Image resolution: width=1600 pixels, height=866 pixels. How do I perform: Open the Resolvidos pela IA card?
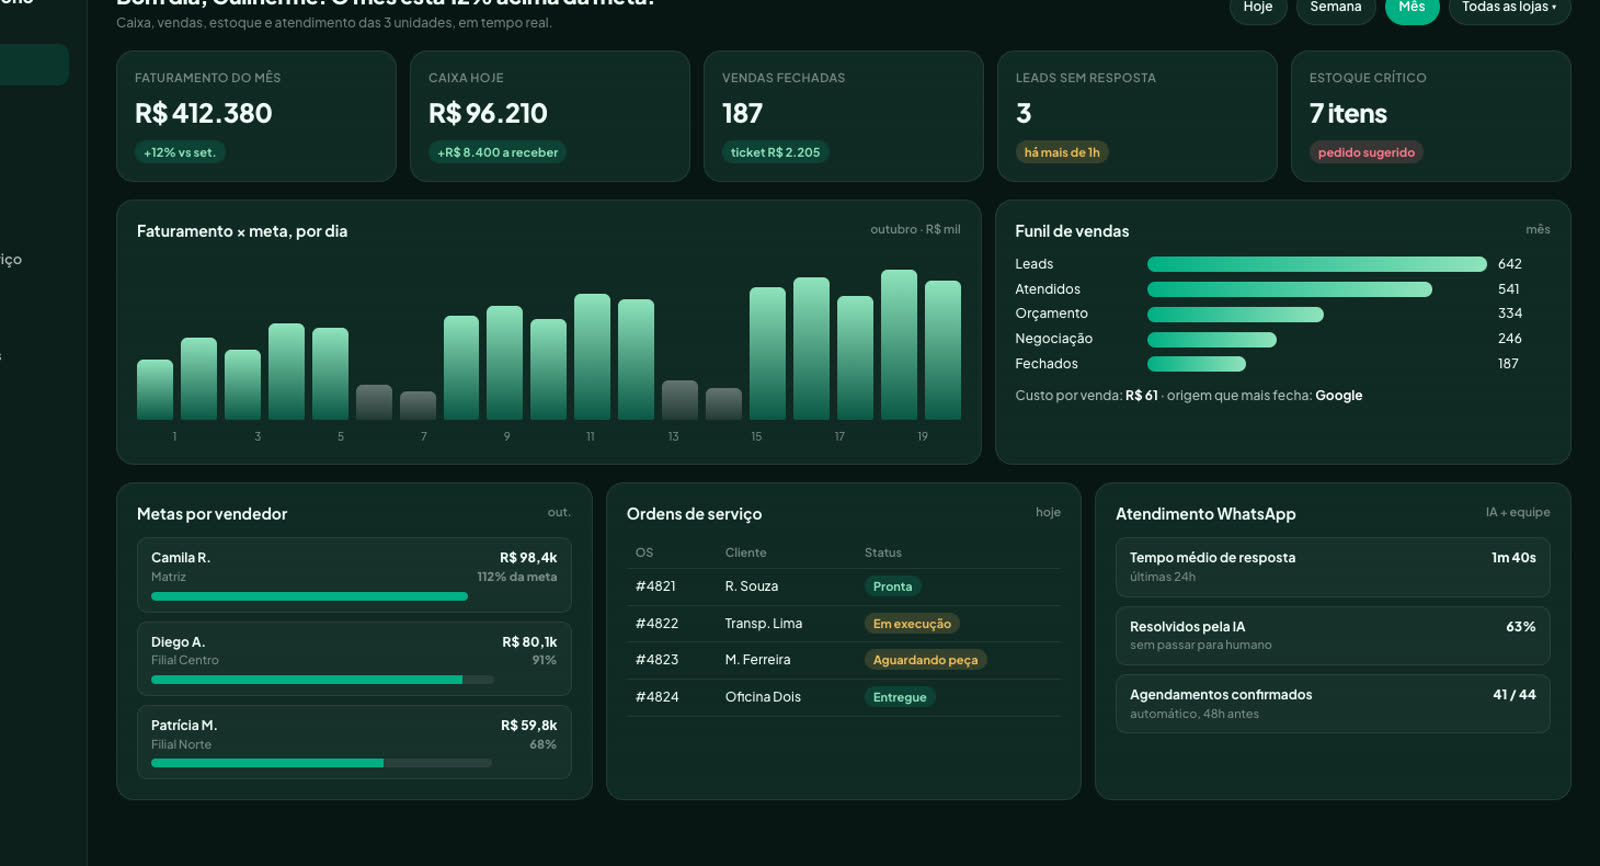(x=1333, y=636)
